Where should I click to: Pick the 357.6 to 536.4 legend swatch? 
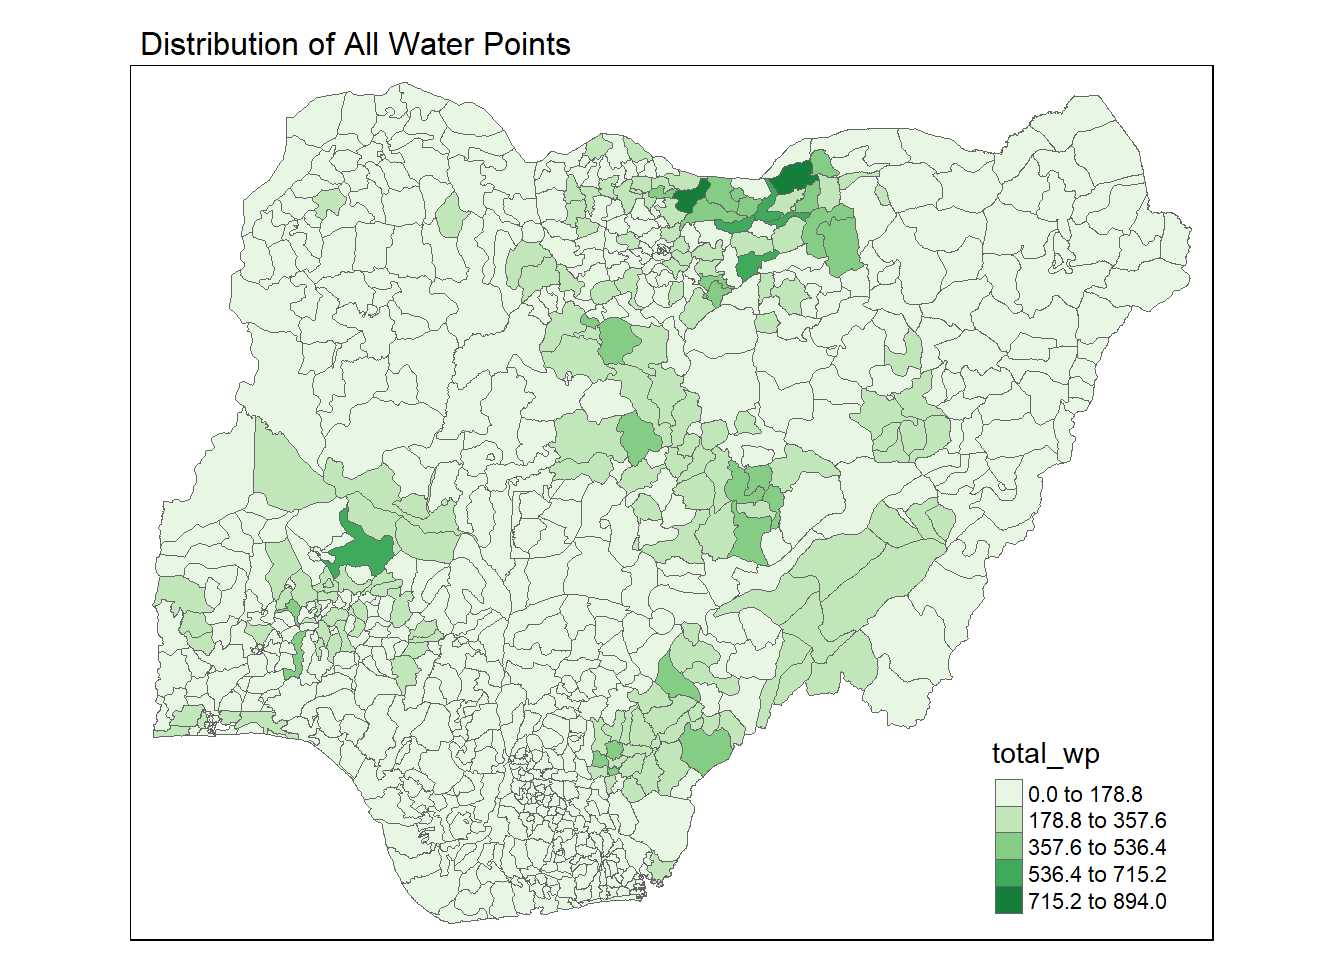pos(1008,848)
